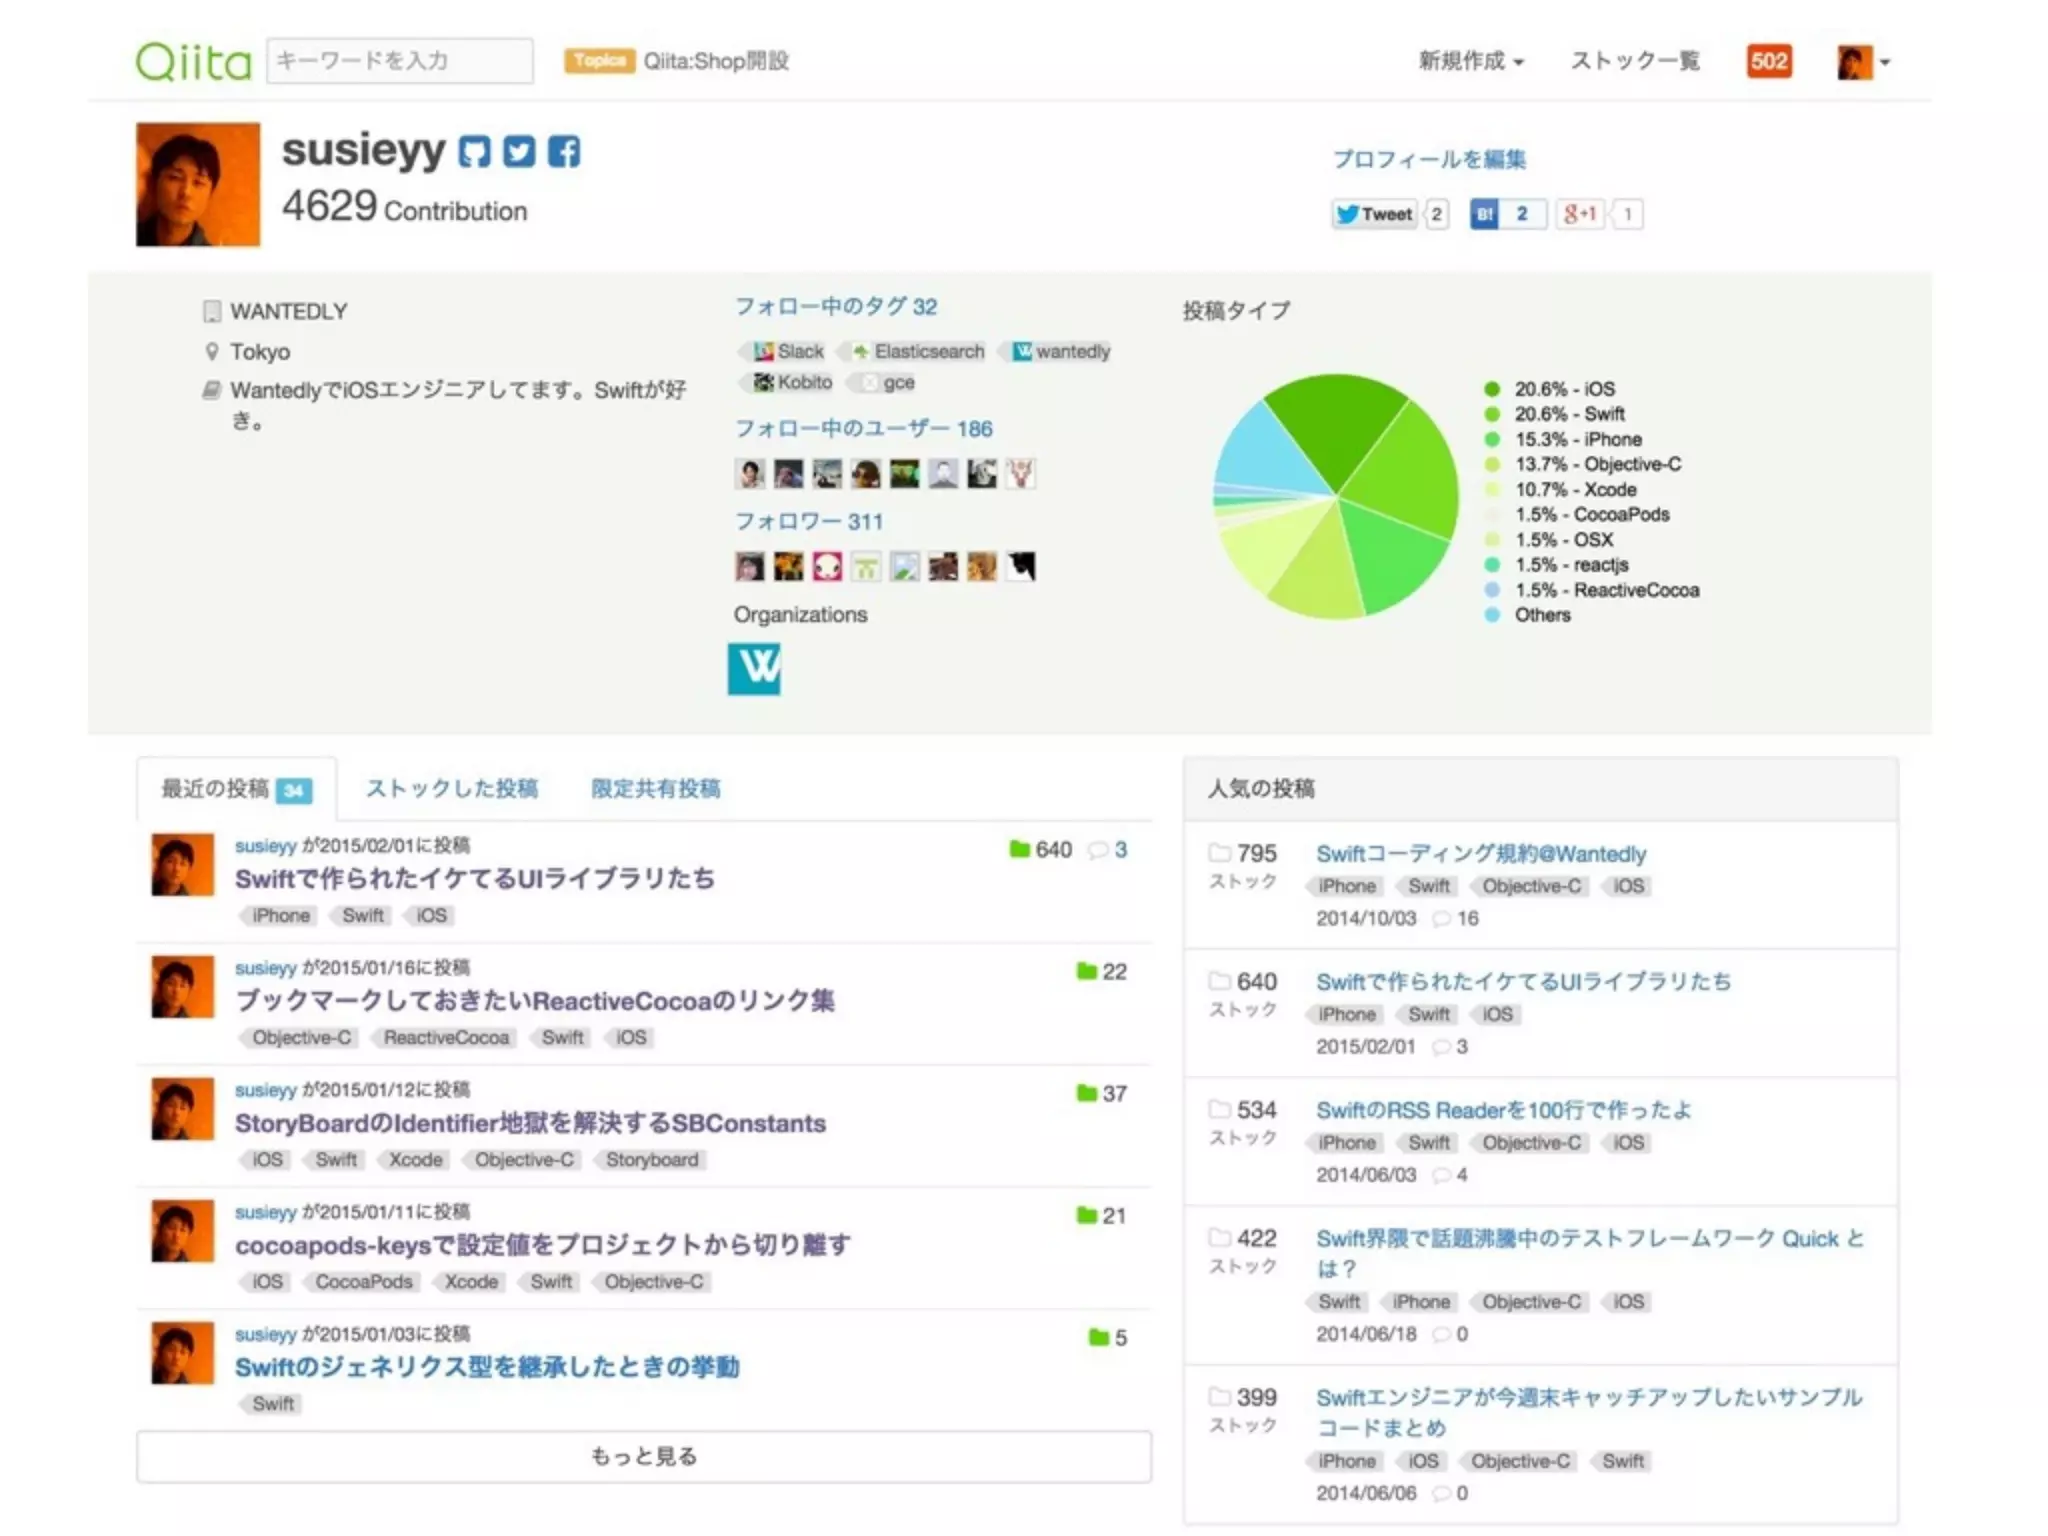Click the Qiita keyword search field

pos(400,61)
